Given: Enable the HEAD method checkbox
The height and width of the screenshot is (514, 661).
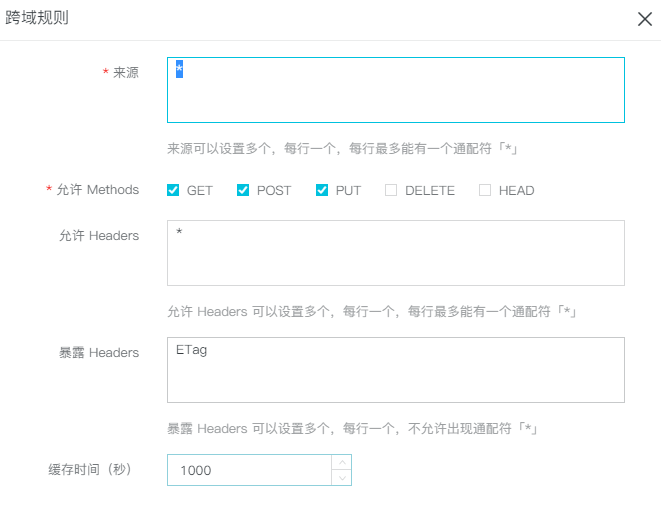Looking at the screenshot, I should pos(485,190).
